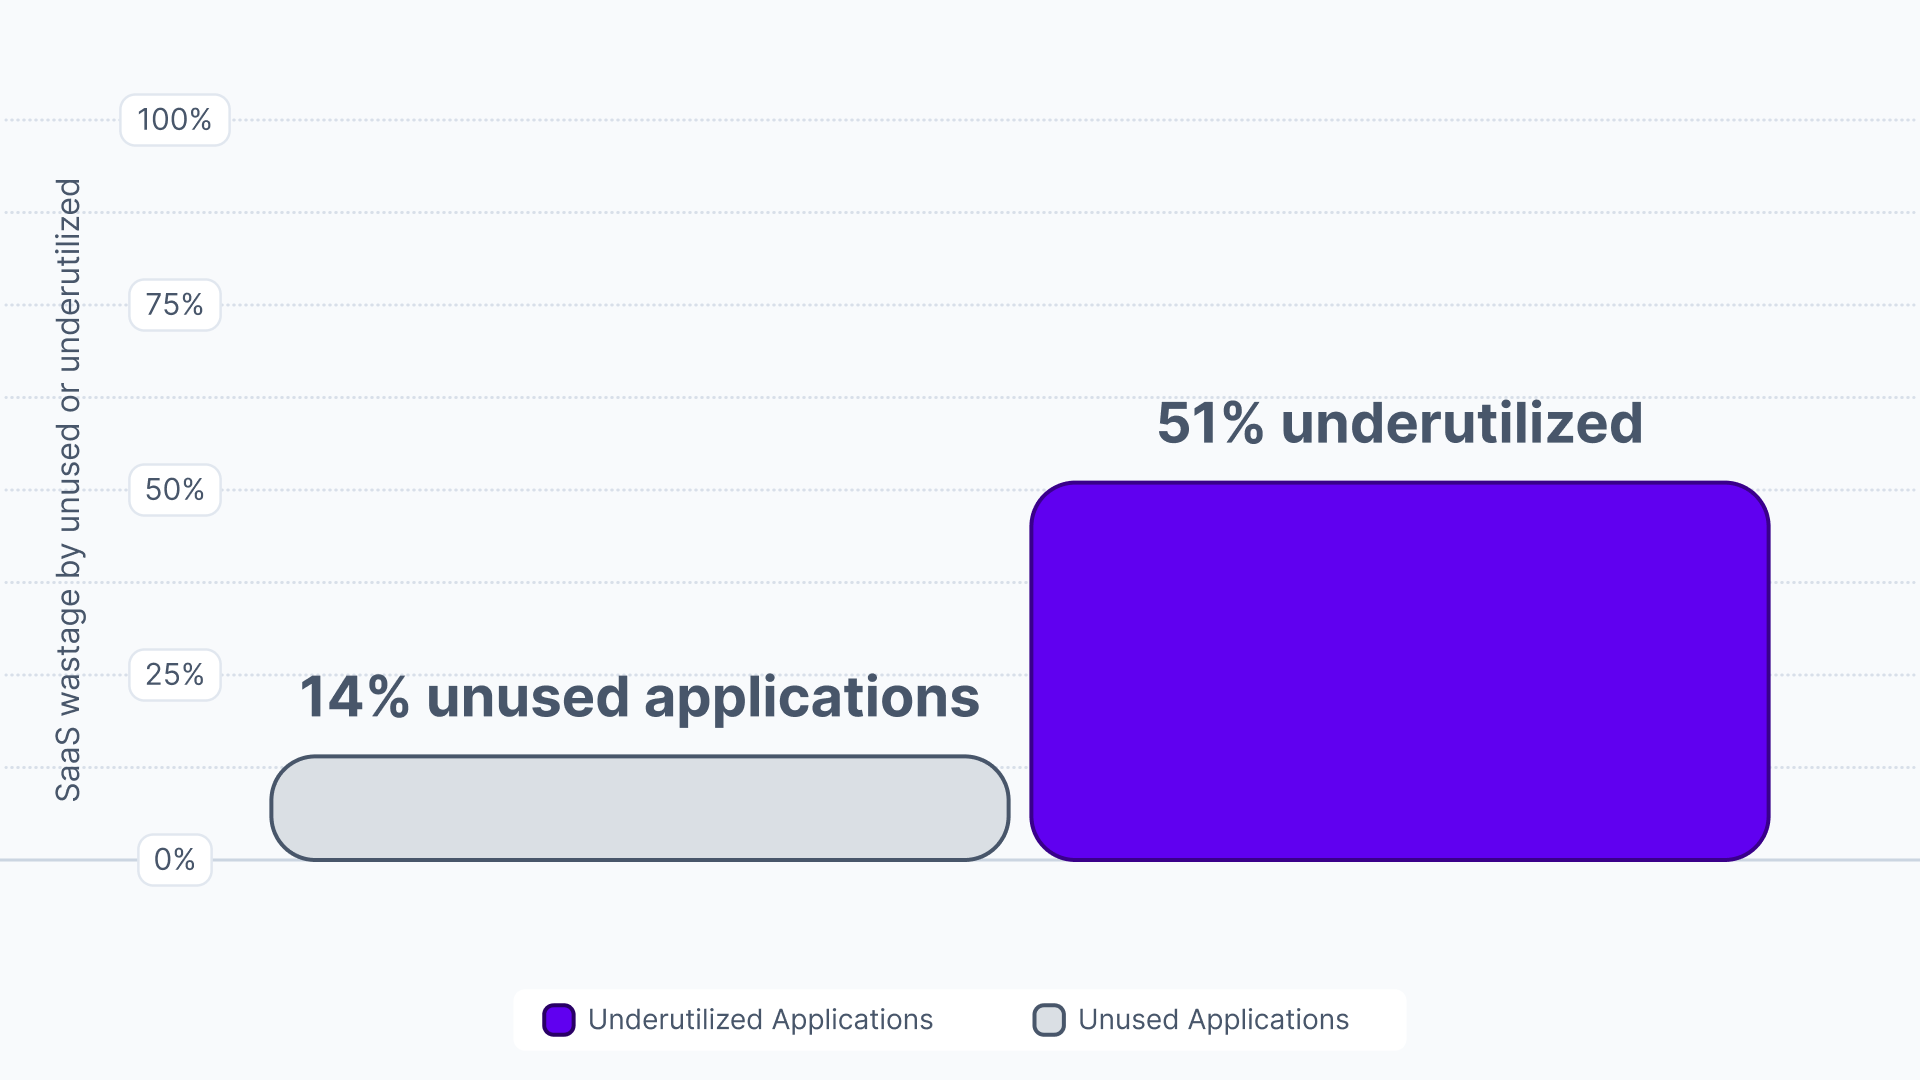Click the horizontal baseline axis line
The width and height of the screenshot is (1920, 1080).
pyautogui.click(x=960, y=860)
